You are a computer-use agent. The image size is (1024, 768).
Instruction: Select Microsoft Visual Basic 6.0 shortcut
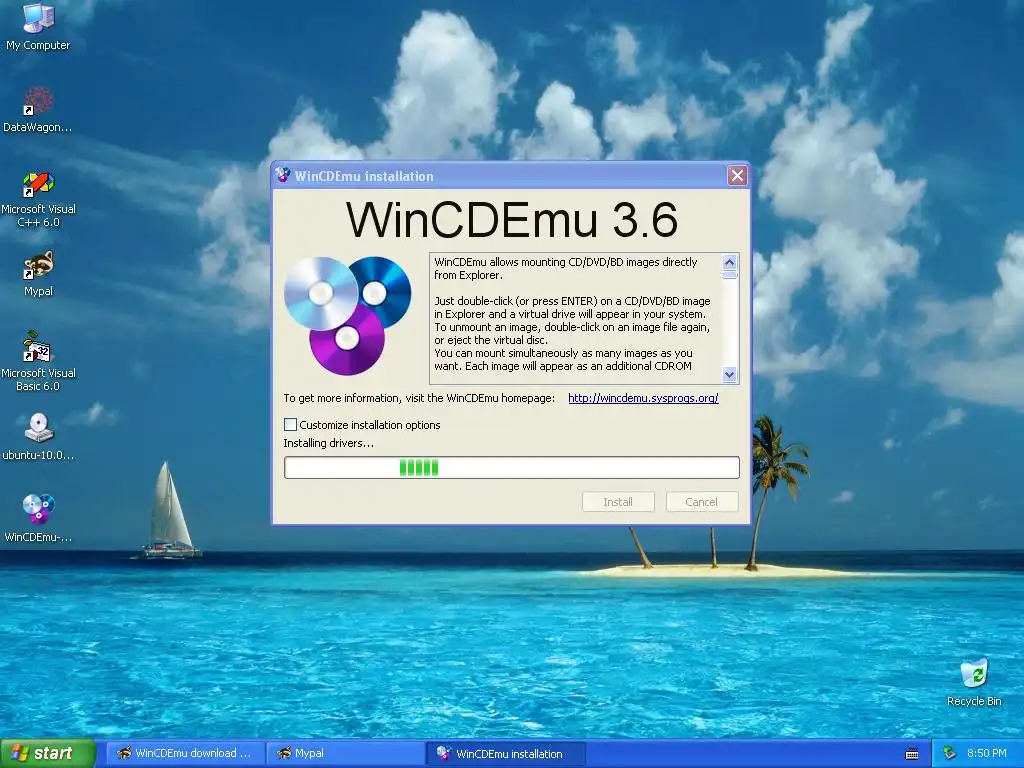38,361
